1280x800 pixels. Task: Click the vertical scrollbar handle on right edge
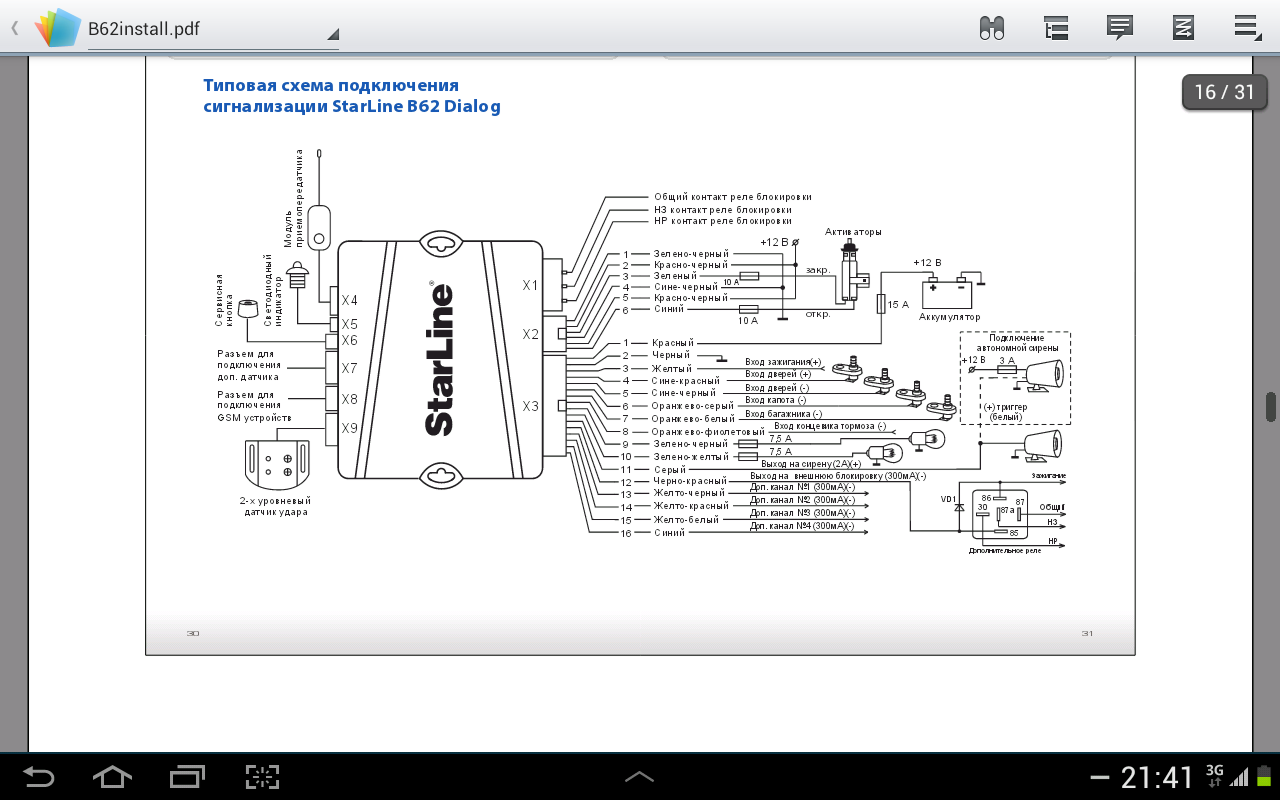pos(1271,407)
